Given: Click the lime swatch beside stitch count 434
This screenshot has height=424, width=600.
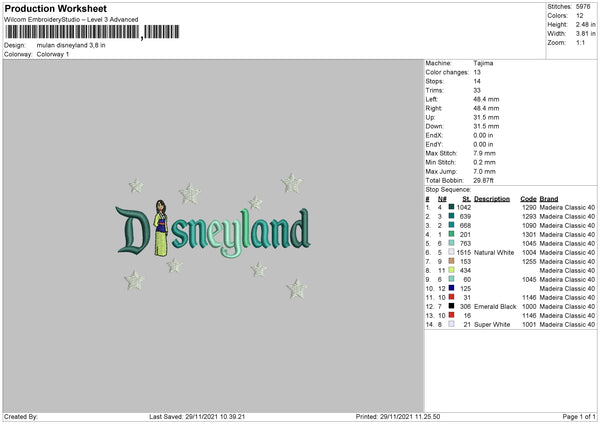Looking at the screenshot, I should (451, 270).
